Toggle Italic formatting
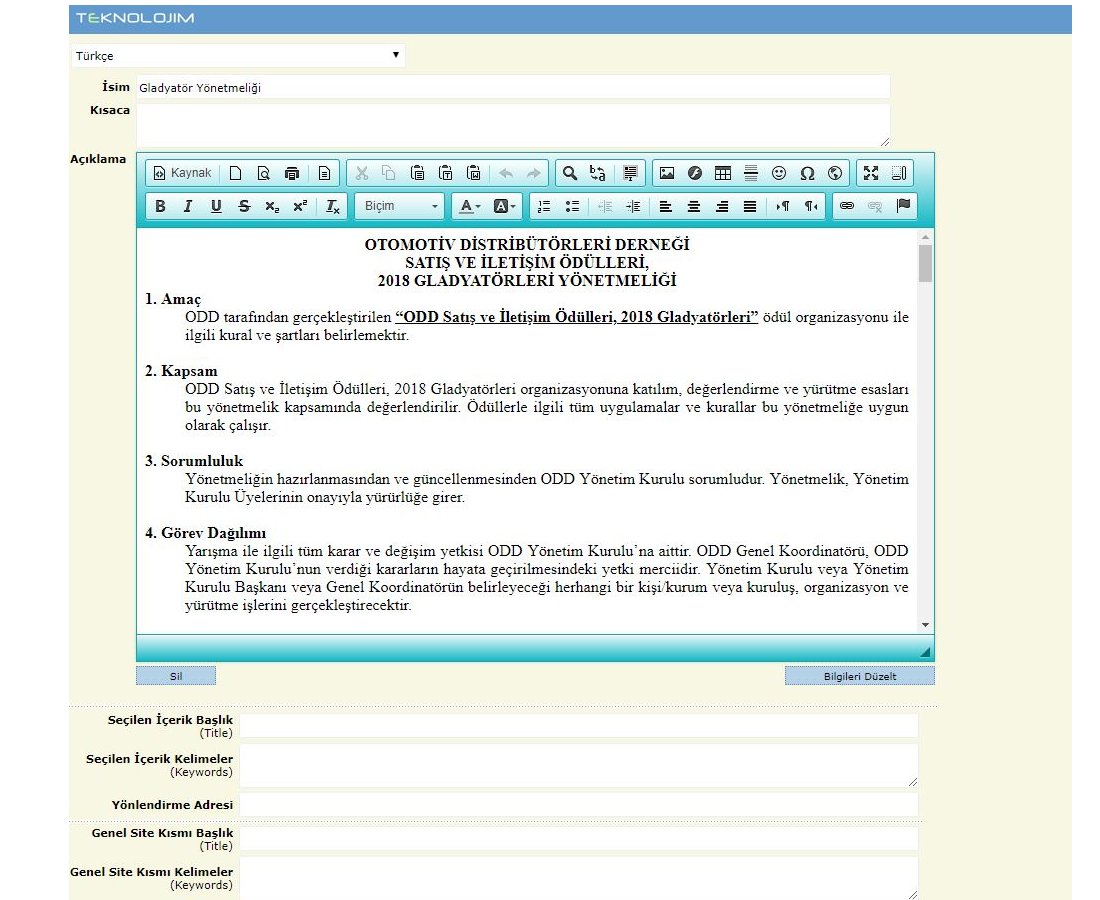This screenshot has width=1100, height=900. click(x=188, y=206)
